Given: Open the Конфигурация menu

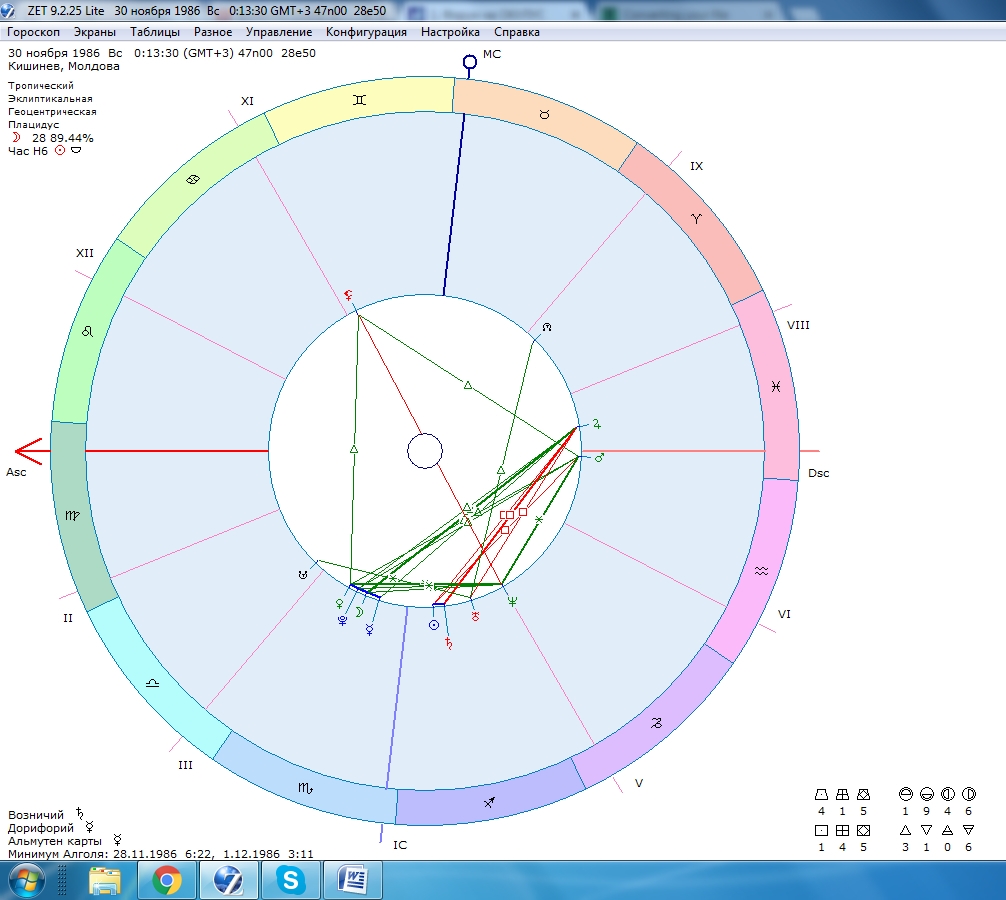Looking at the screenshot, I should click(366, 32).
